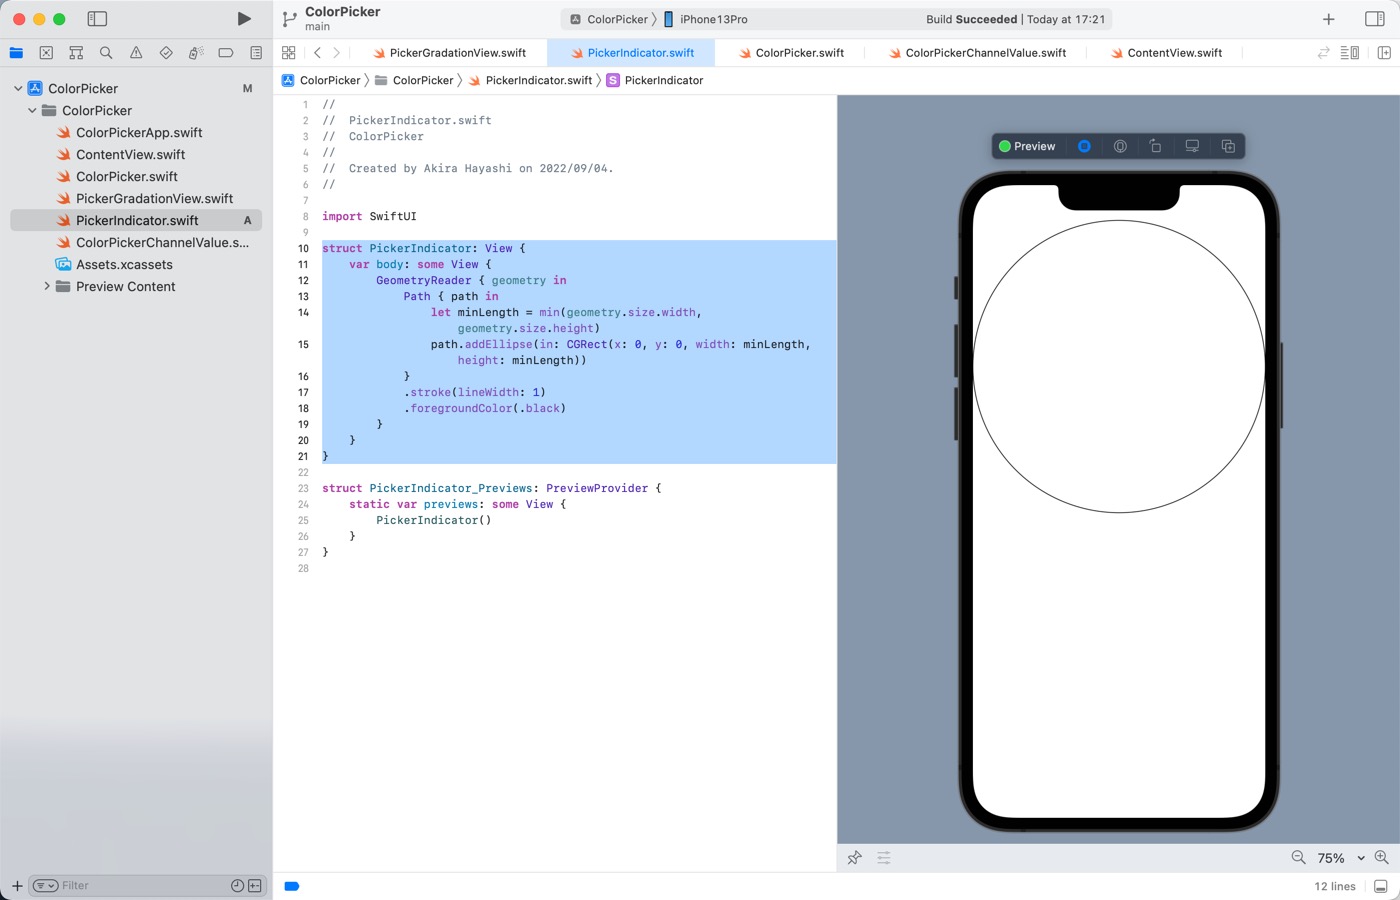Open the Report navigator
The width and height of the screenshot is (1400, 900).
coord(256,53)
